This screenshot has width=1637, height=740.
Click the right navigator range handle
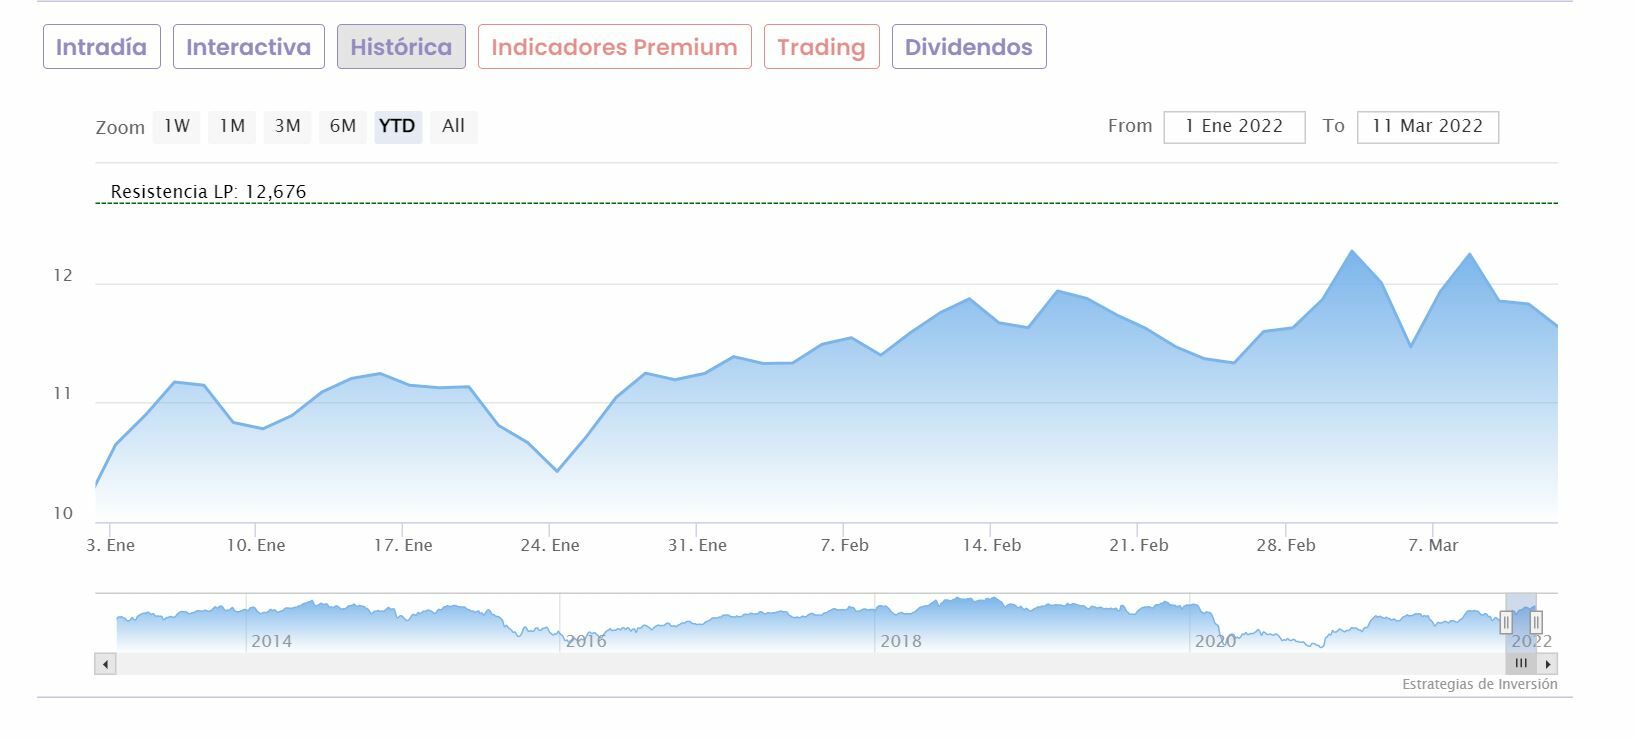(1536, 623)
